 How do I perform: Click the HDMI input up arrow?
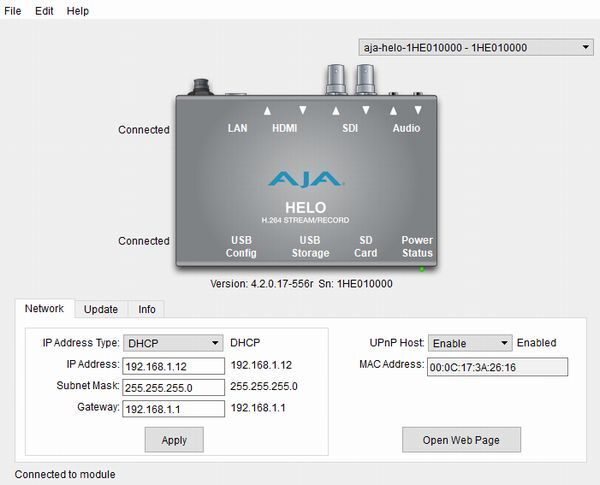[x=267, y=111]
